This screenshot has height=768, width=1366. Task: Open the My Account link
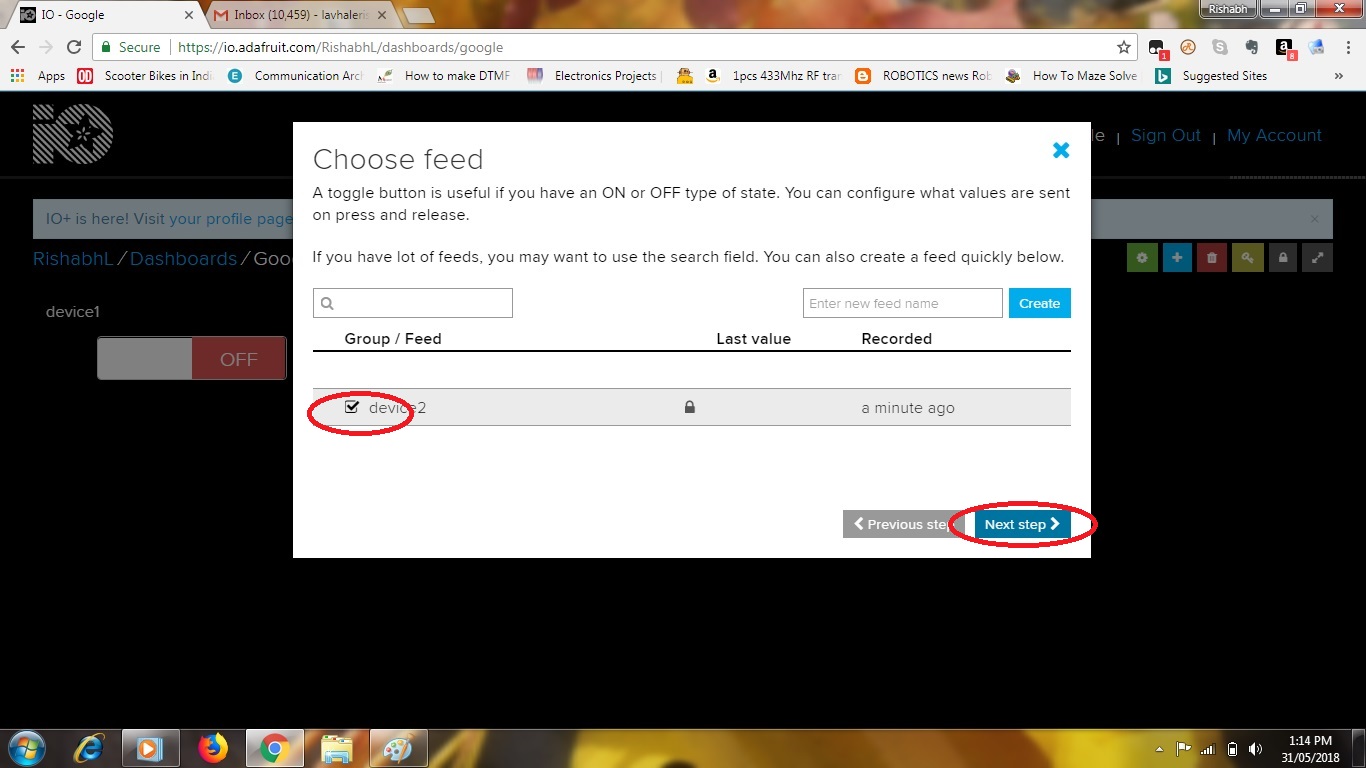click(x=1274, y=136)
